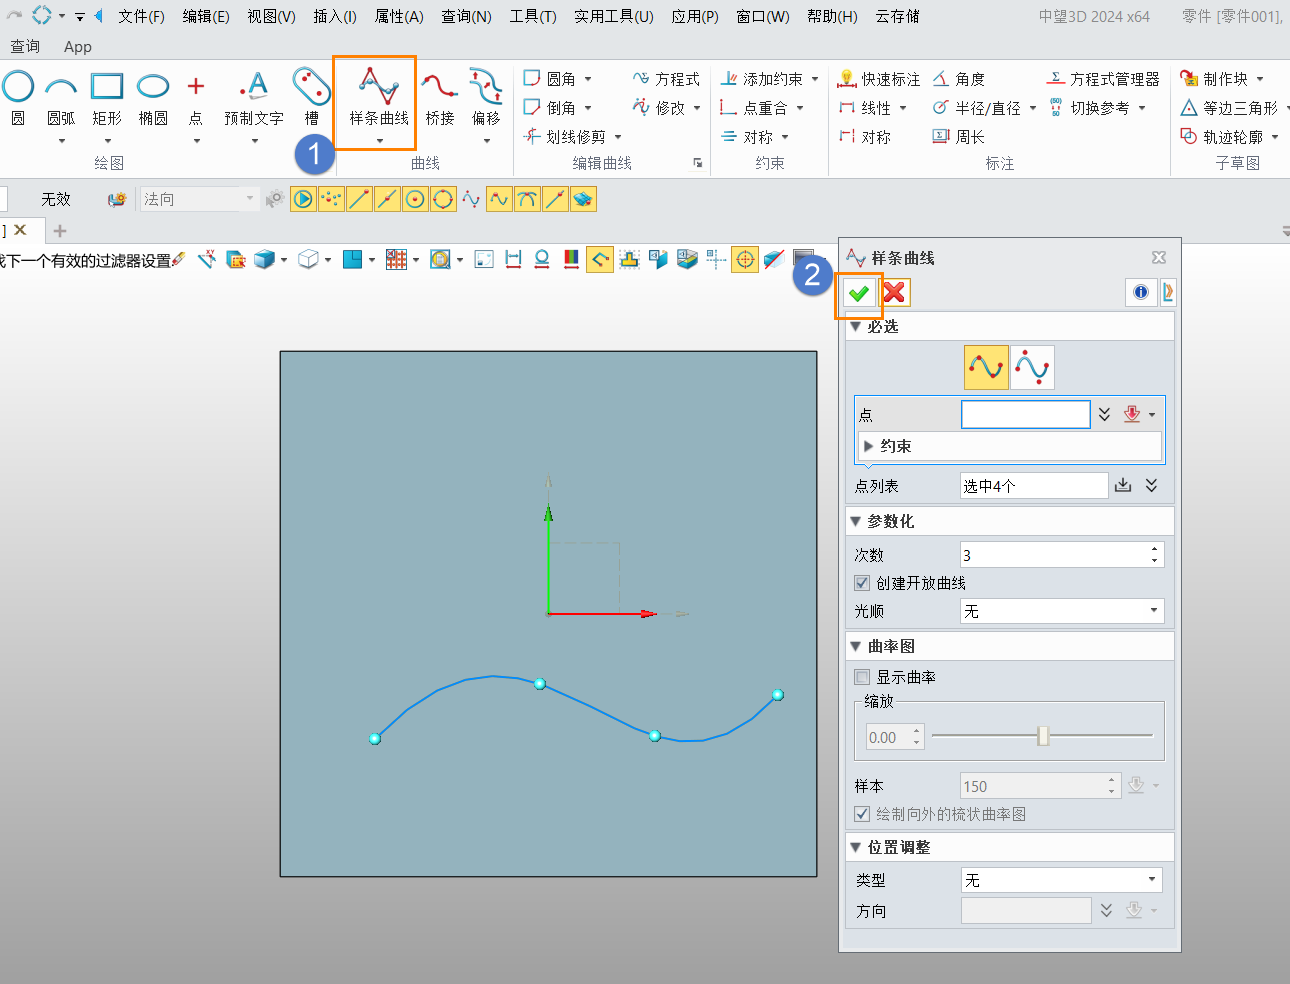The image size is (1290, 984).
Task: Select the 点 point tool
Action: point(196,98)
